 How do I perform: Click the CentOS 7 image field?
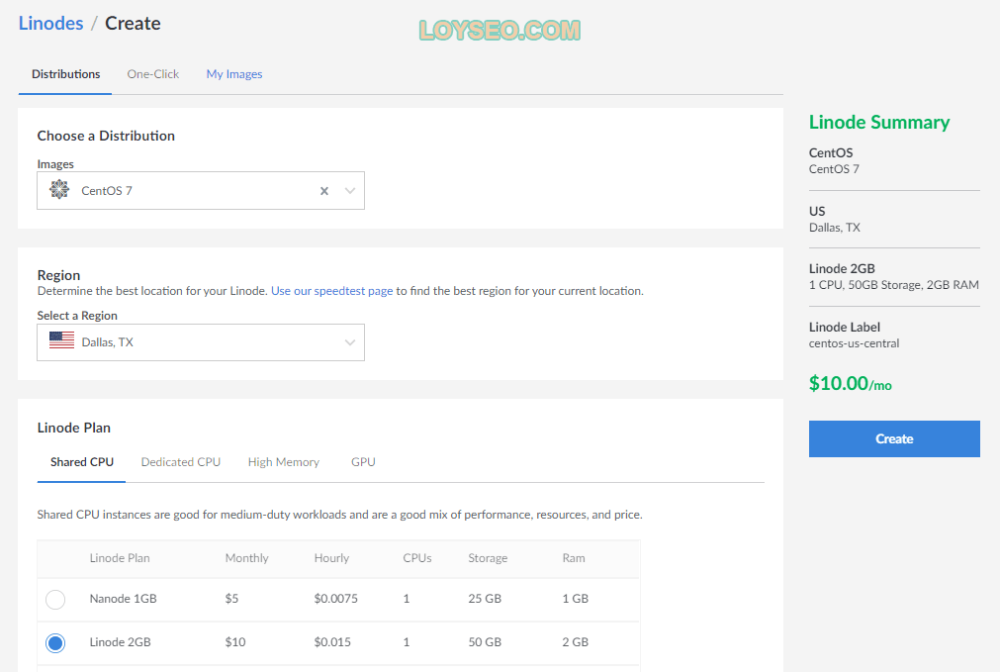click(200, 191)
